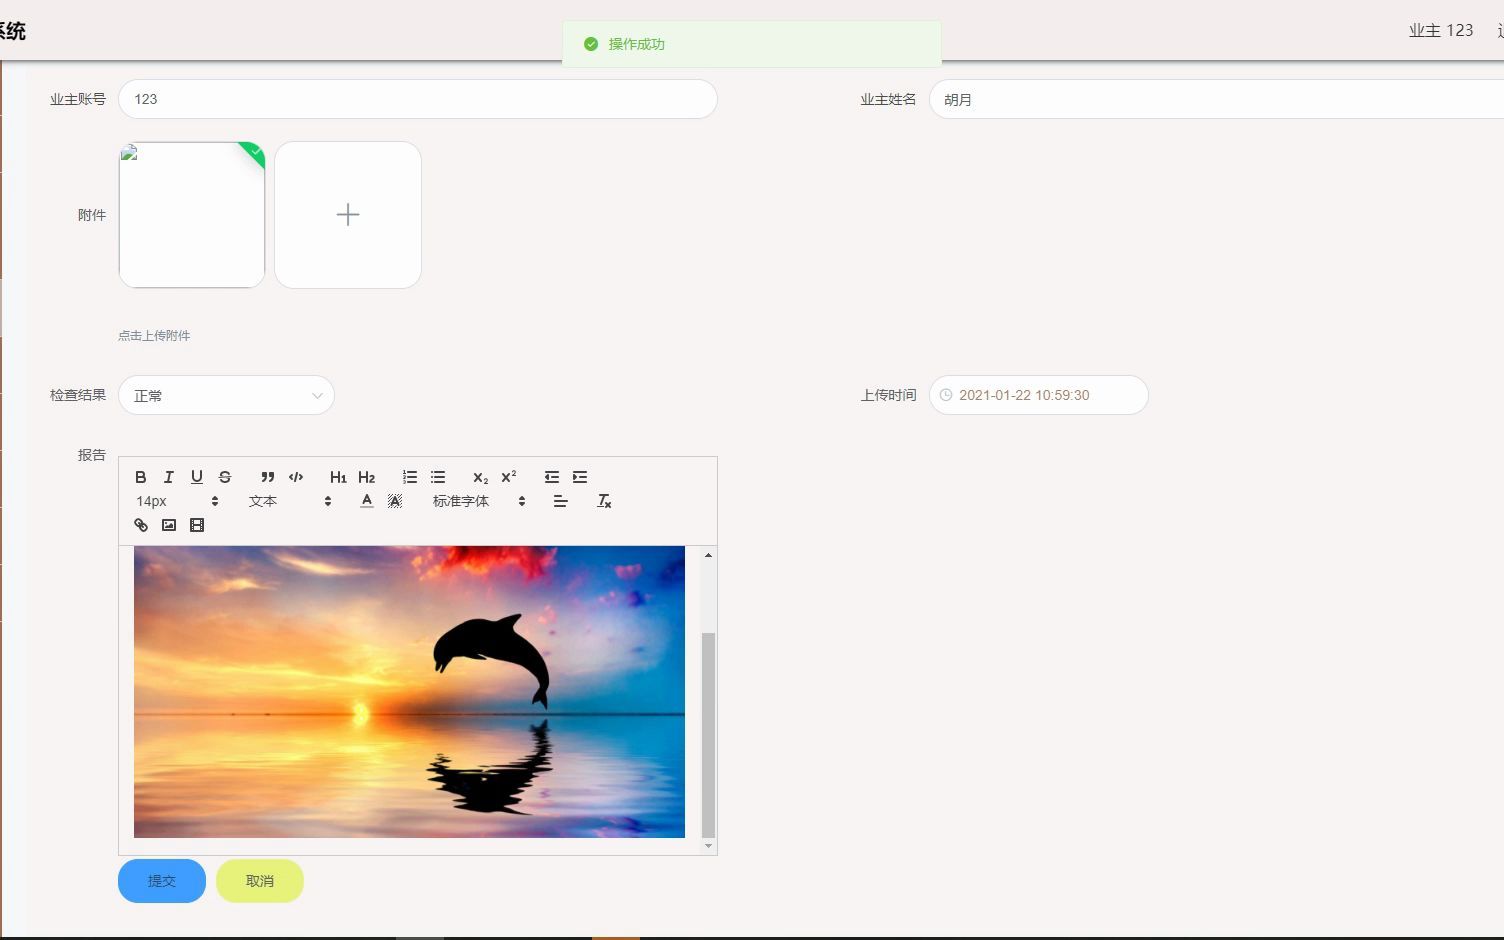
Task: Click the 业主 123 user label in header
Action: coord(1441,31)
